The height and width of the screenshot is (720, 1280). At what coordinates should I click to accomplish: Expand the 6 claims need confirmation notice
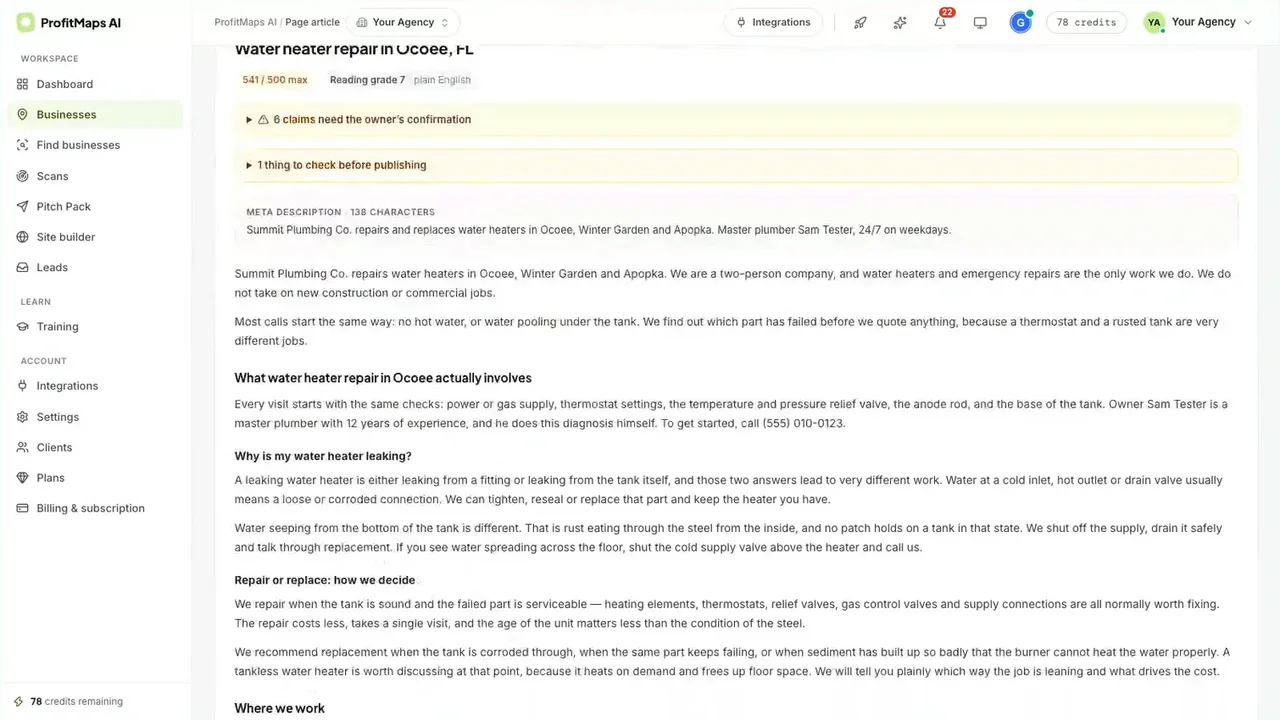(736, 119)
